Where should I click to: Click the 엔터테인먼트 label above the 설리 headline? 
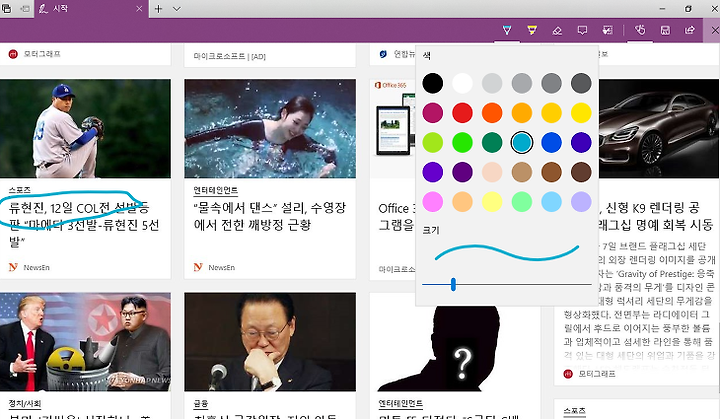pyautogui.click(x=215, y=190)
